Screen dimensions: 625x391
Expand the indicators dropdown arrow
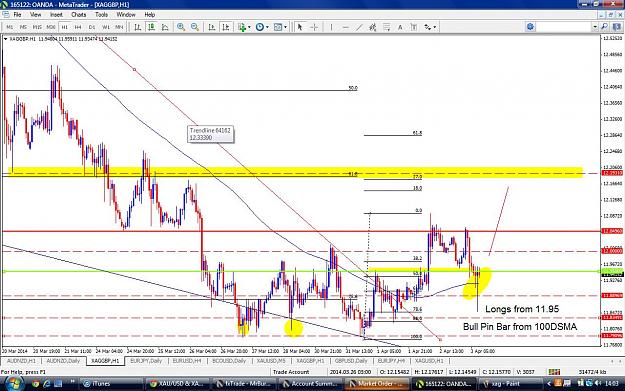(x=249, y=27)
